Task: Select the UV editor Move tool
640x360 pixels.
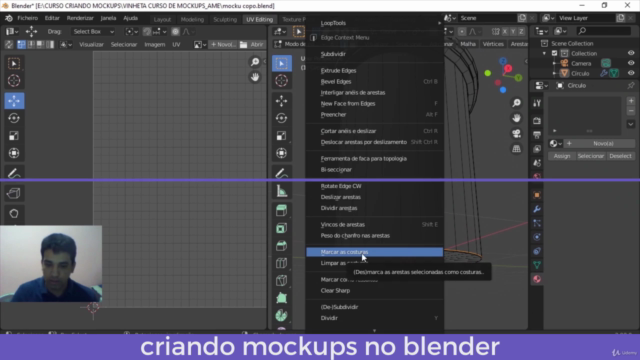Action: click(x=14, y=101)
